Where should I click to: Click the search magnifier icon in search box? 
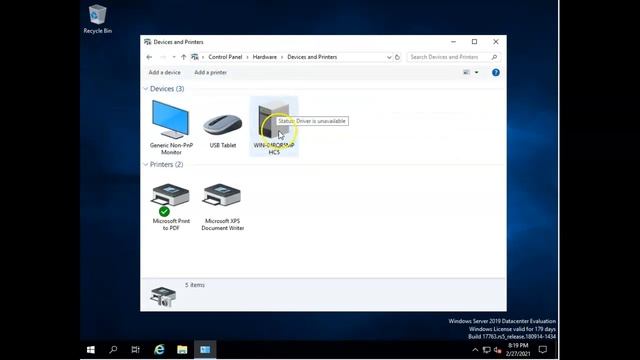tap(494, 57)
